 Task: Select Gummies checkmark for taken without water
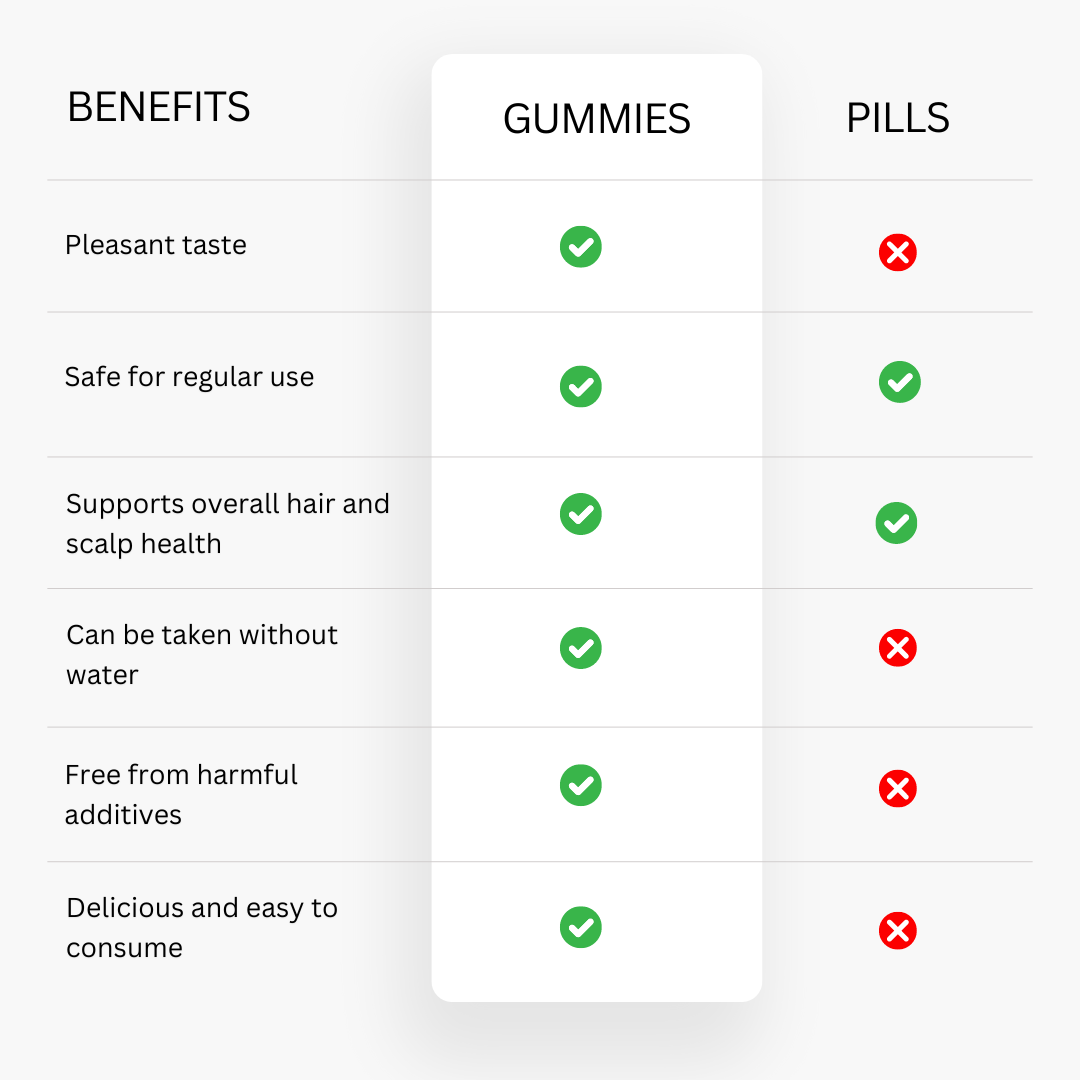click(581, 648)
